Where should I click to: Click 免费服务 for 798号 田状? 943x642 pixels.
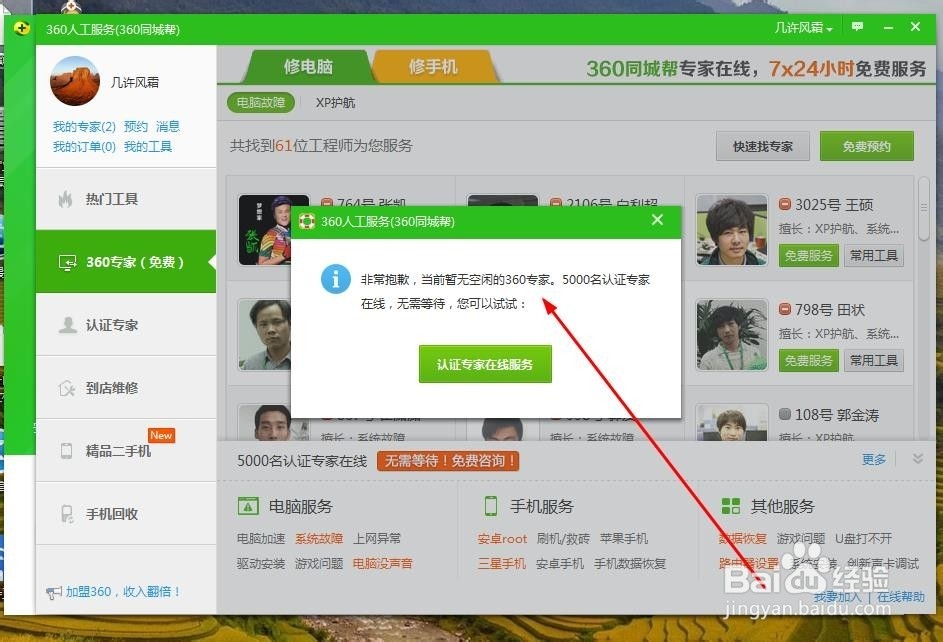pos(809,360)
